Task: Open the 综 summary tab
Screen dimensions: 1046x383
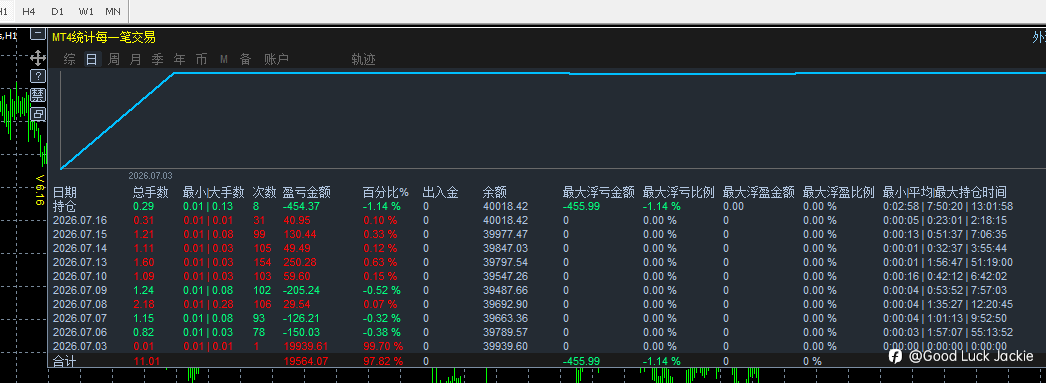Action: tap(69, 59)
